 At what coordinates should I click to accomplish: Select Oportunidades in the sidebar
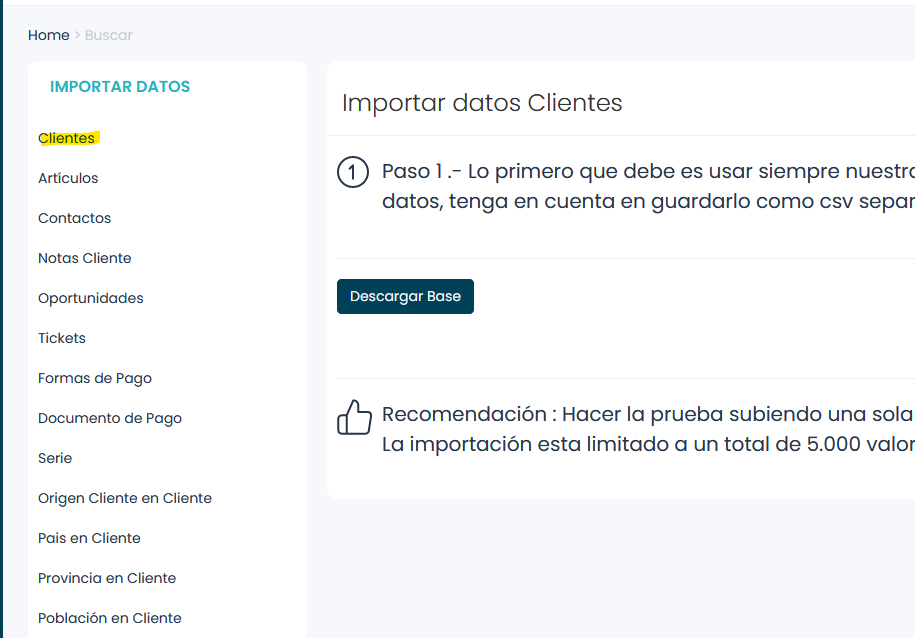[91, 298]
